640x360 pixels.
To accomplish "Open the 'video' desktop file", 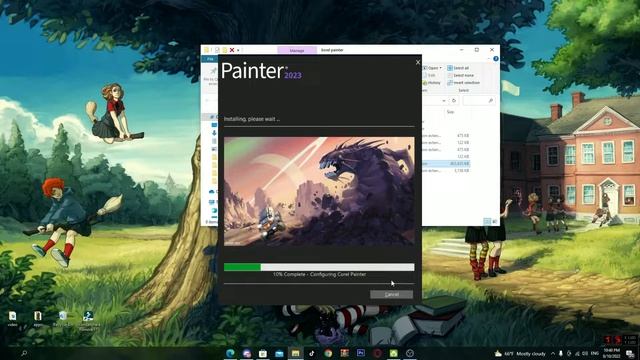I will (x=13, y=319).
